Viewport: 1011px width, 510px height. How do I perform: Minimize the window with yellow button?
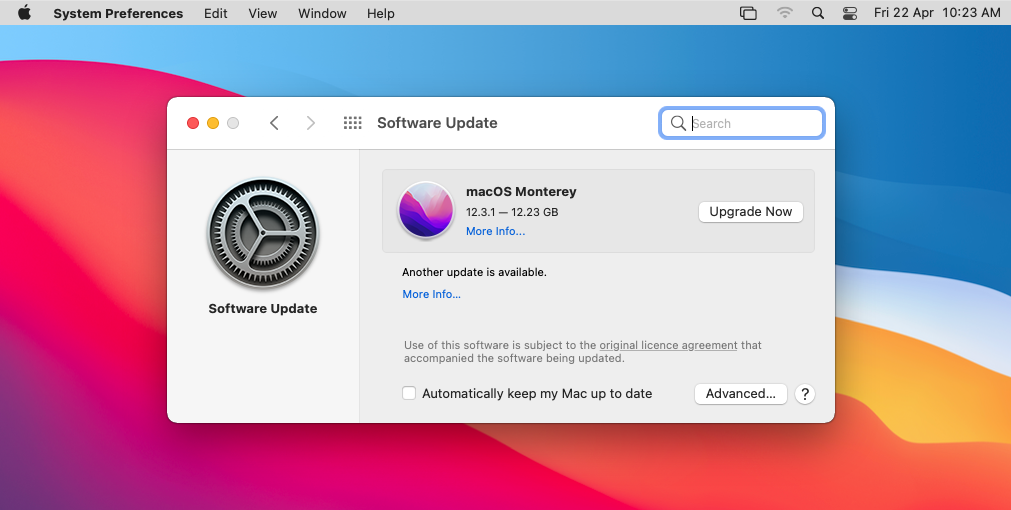click(213, 123)
